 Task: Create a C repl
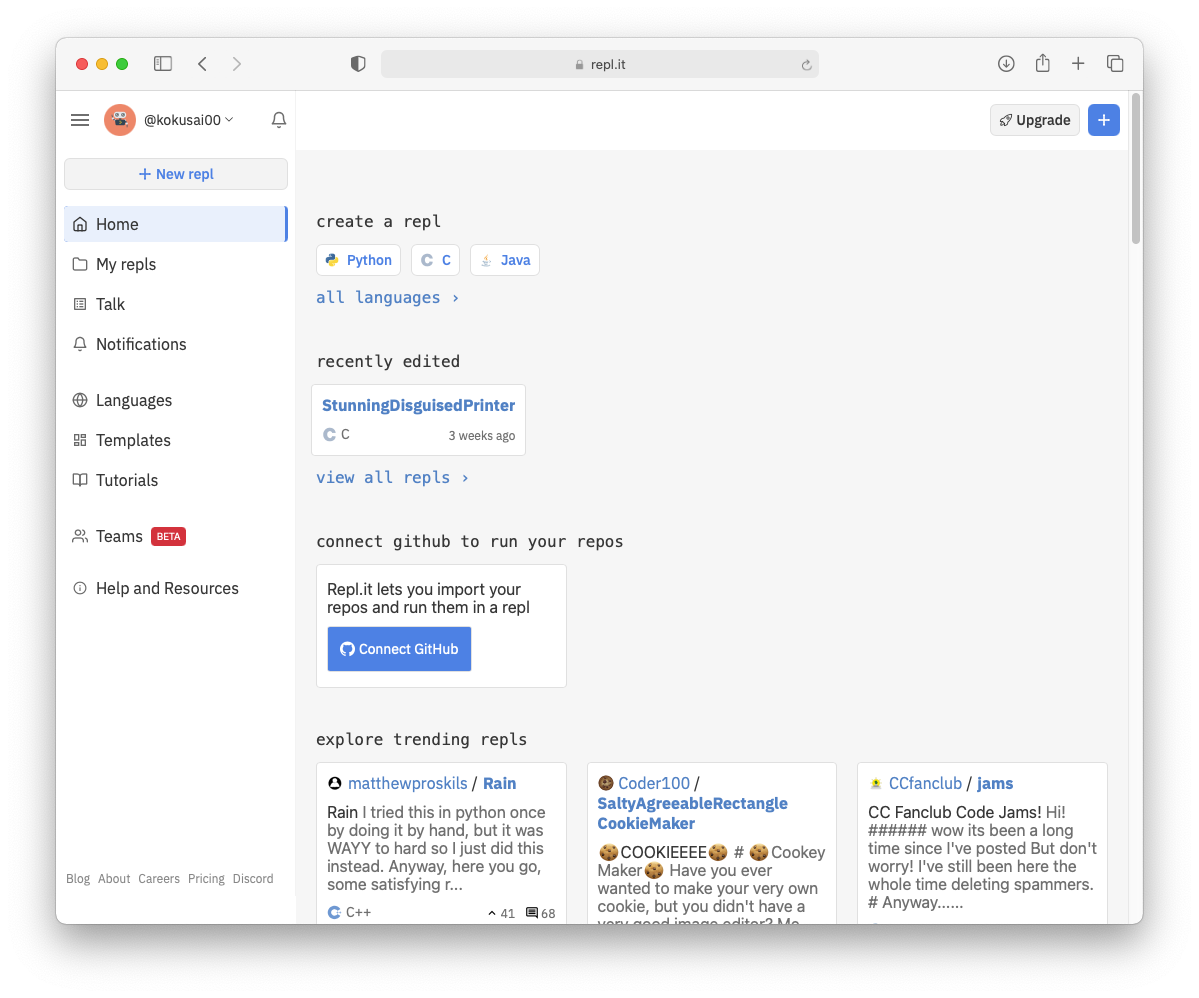point(436,260)
